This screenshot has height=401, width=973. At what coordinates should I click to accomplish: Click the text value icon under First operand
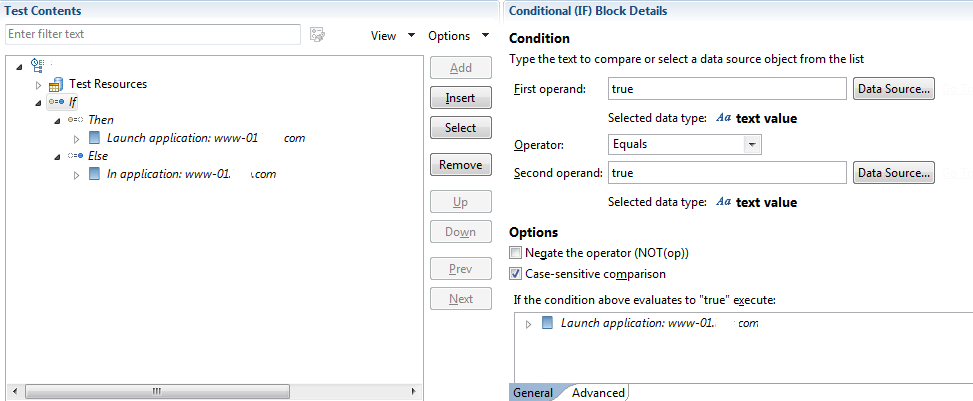(724, 118)
